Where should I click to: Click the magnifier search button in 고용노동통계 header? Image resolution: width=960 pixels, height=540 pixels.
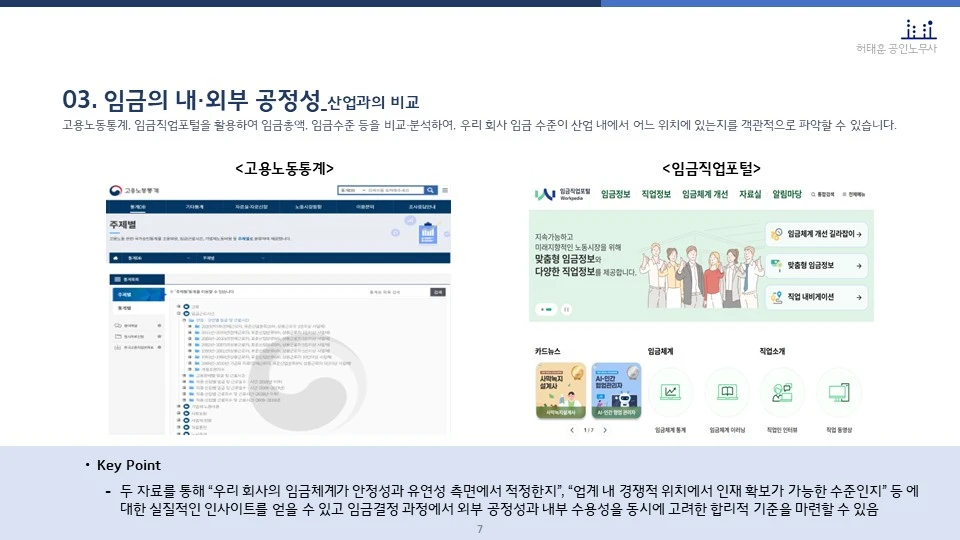[x=430, y=190]
